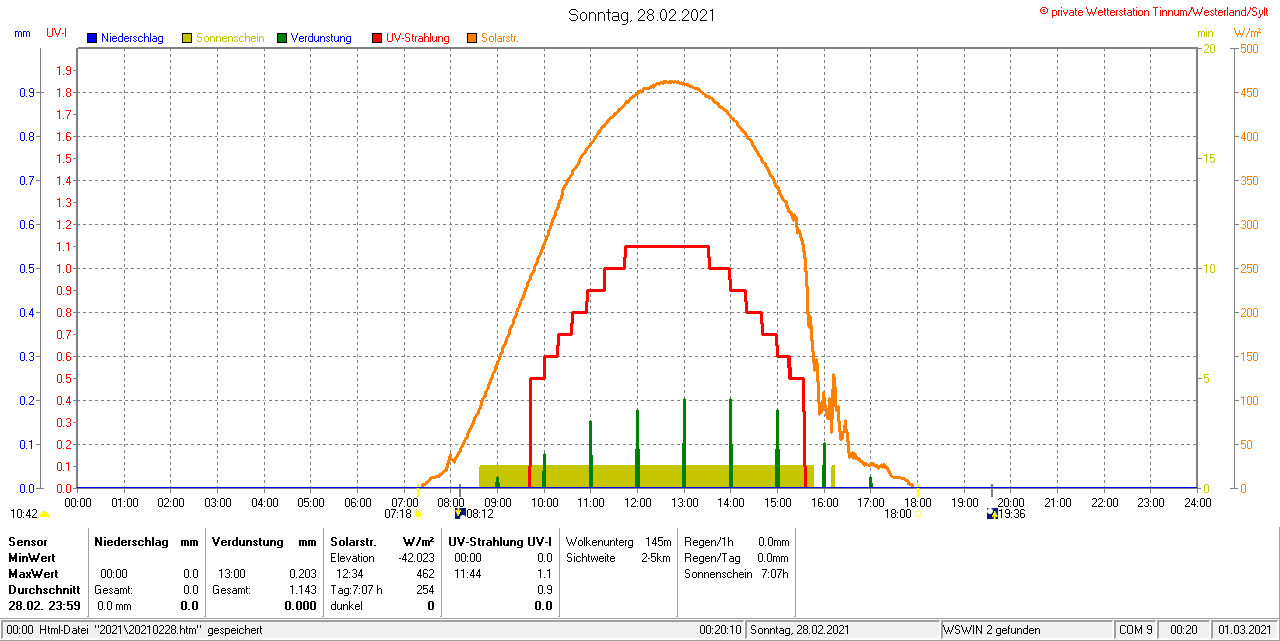Viewport: 1280px width, 641px height.
Task: Click the COM 9 status bar field
Action: click(x=1136, y=630)
